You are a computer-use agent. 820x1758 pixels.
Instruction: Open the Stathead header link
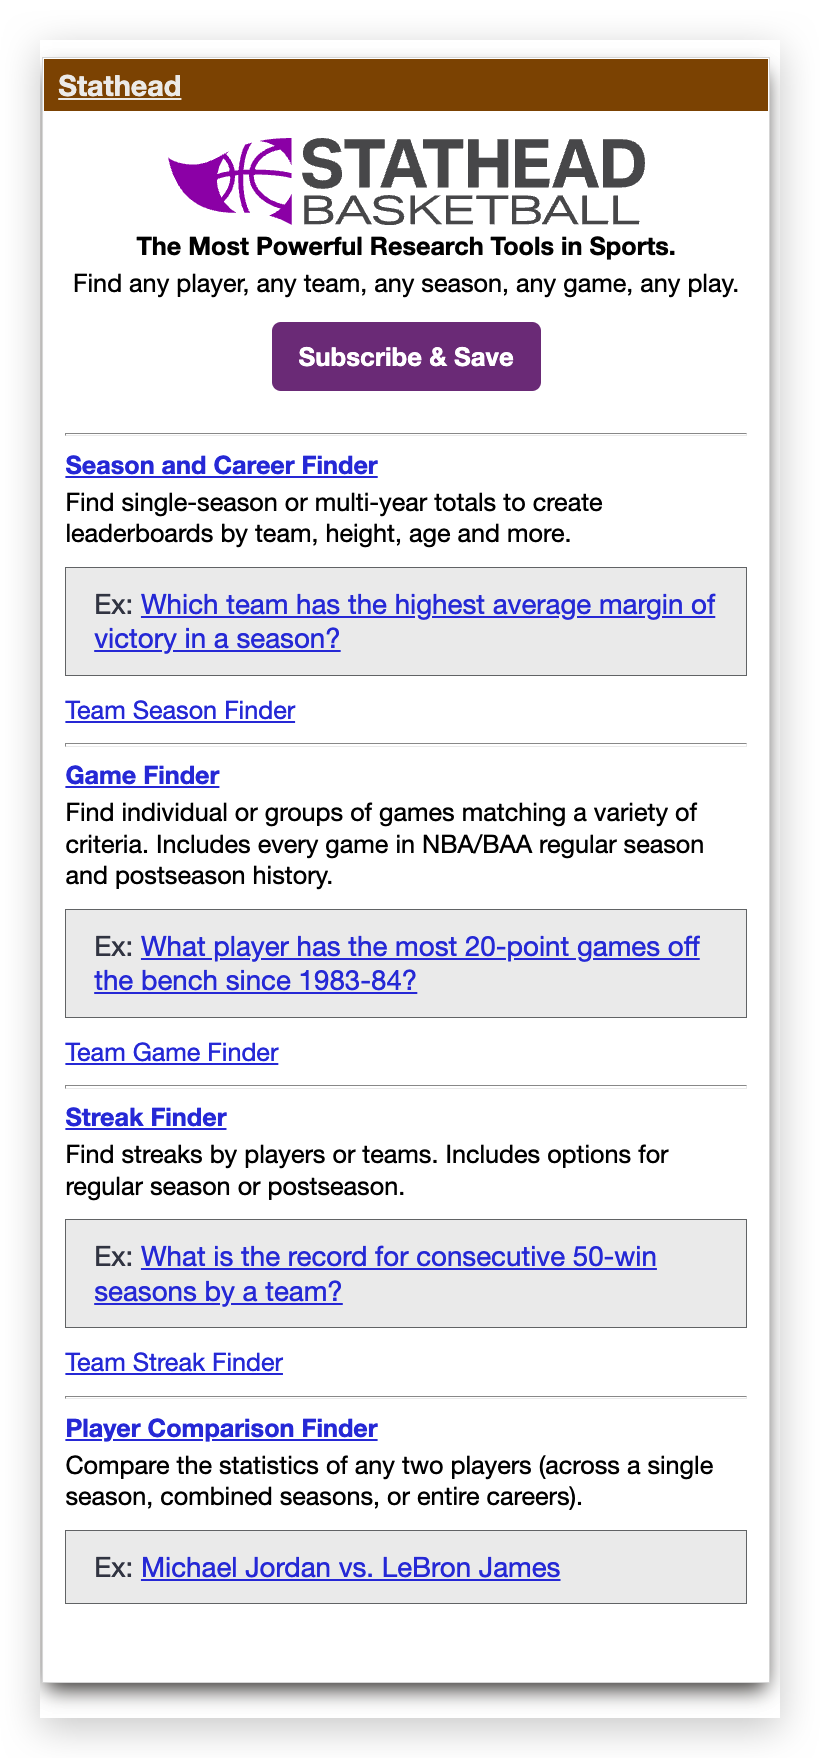(119, 86)
